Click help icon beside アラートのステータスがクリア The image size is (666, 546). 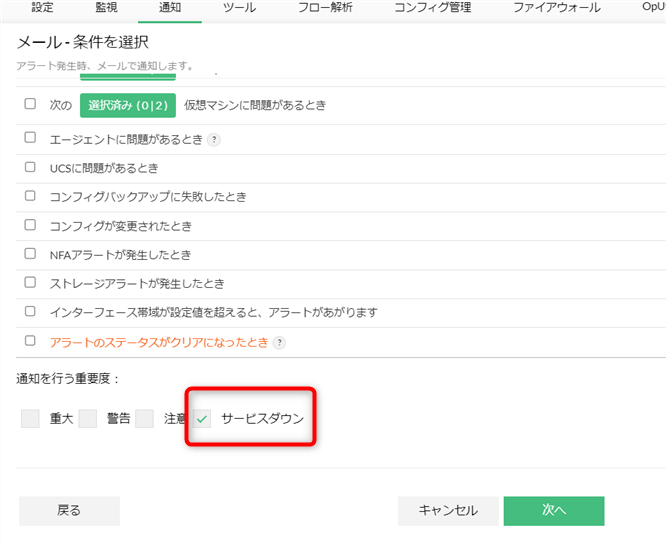tap(279, 342)
